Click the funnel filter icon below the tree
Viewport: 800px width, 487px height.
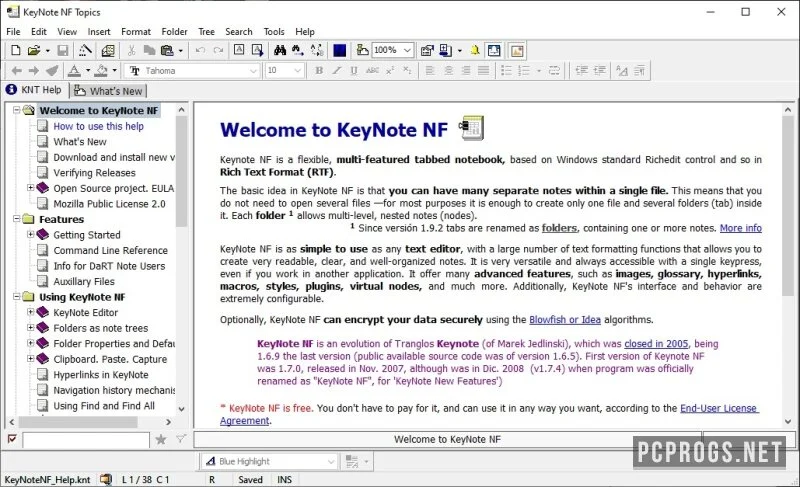tap(181, 439)
